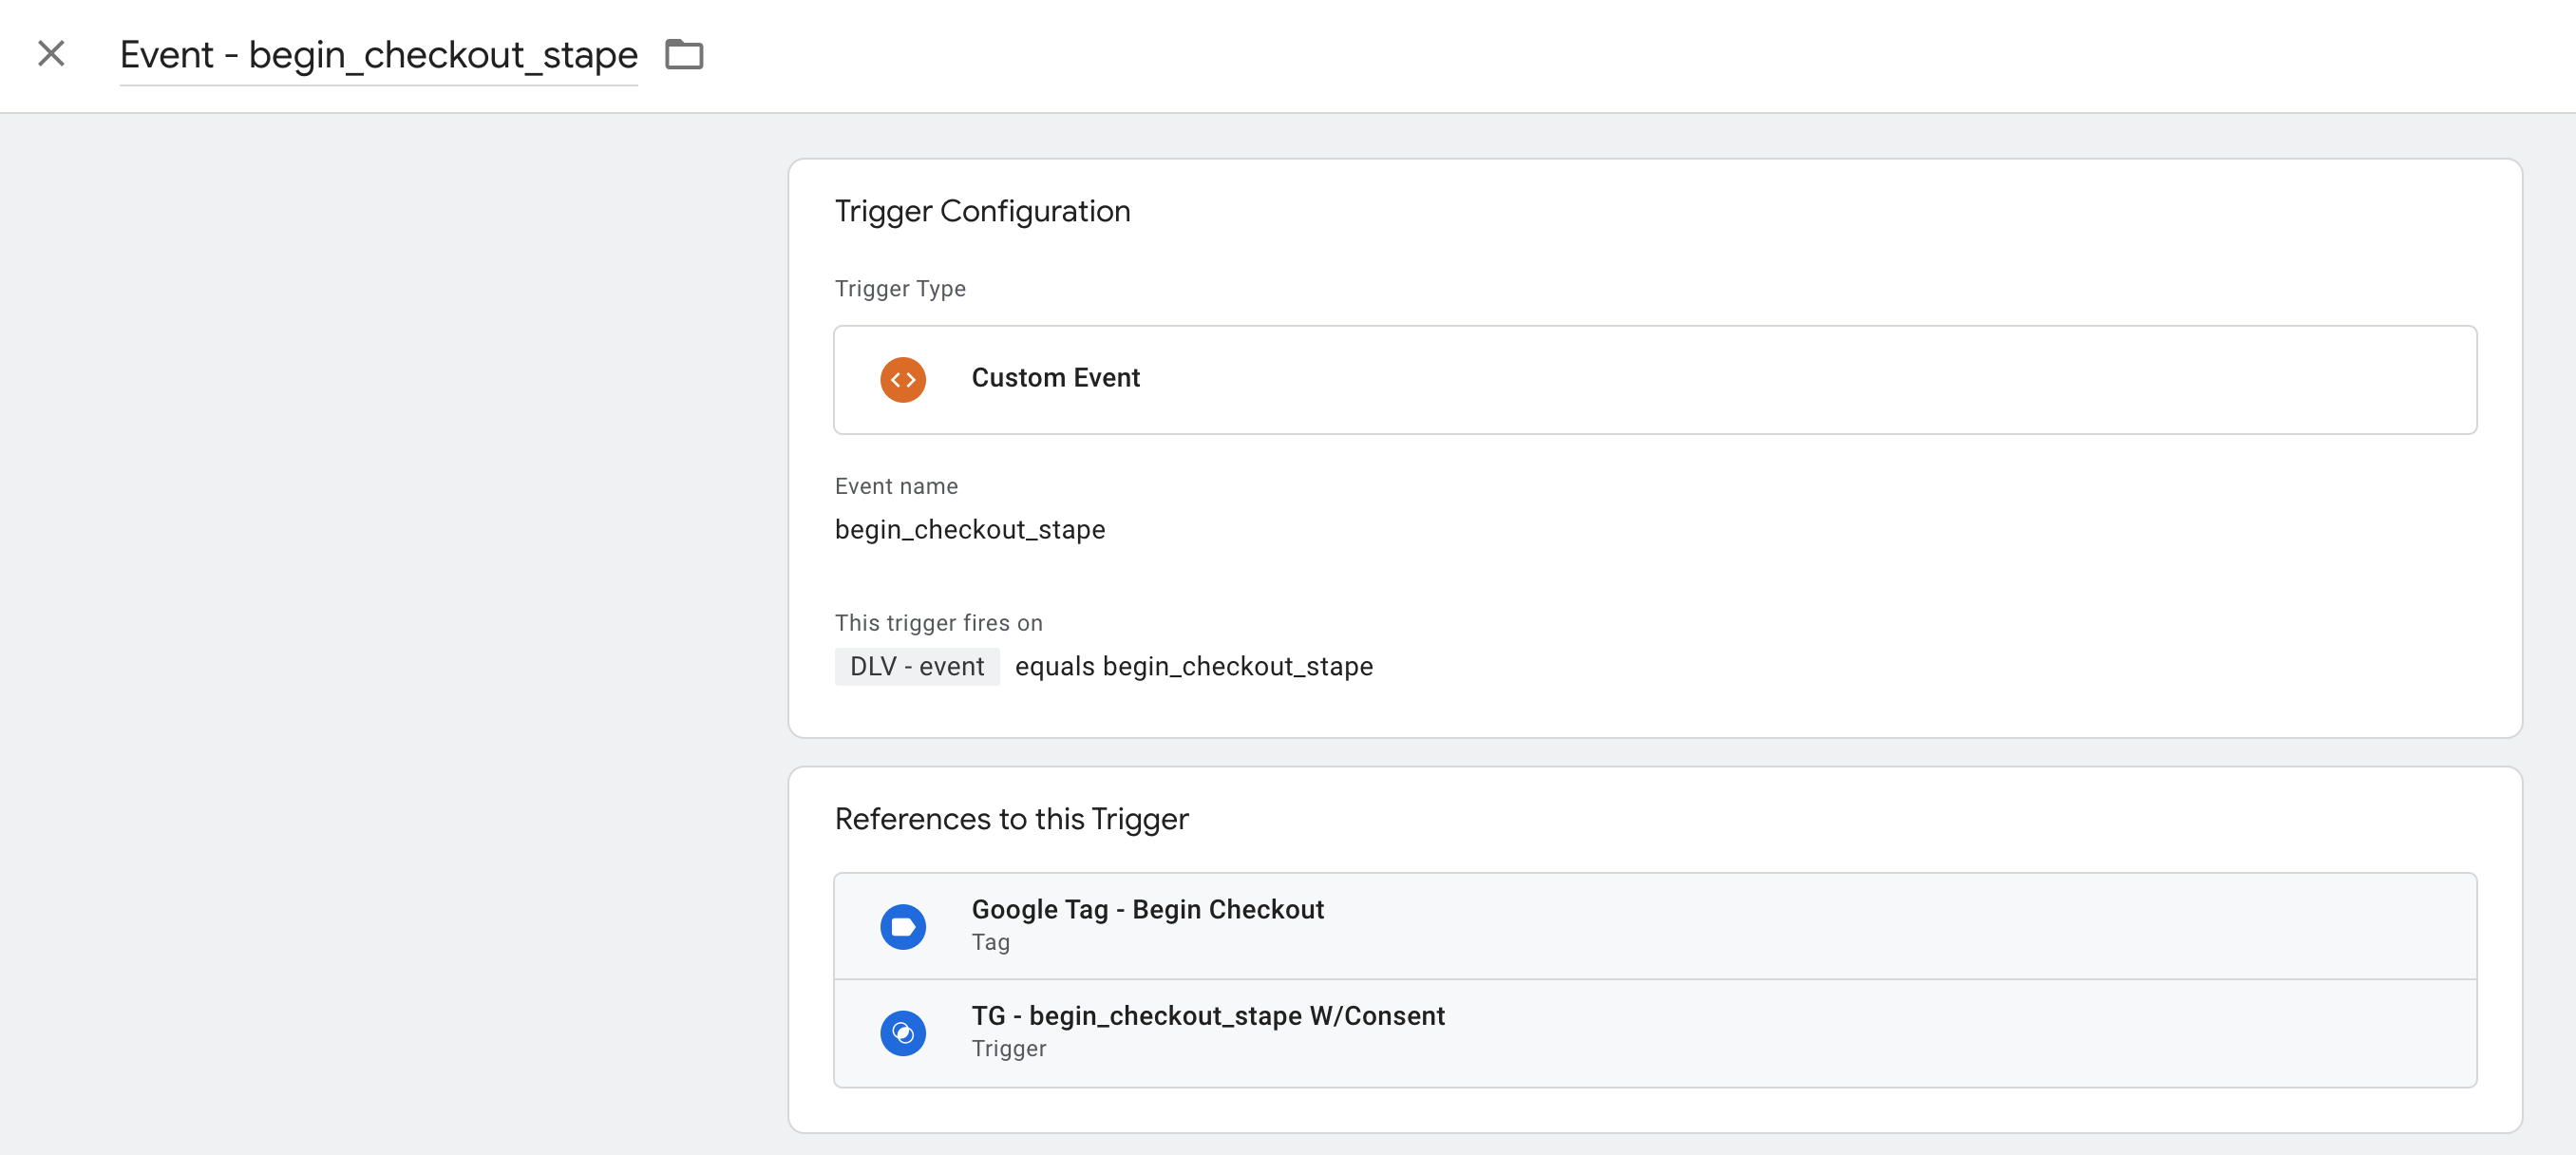Click the trigger group icon for W/Consent
The height and width of the screenshot is (1155, 2576).
tap(903, 1033)
